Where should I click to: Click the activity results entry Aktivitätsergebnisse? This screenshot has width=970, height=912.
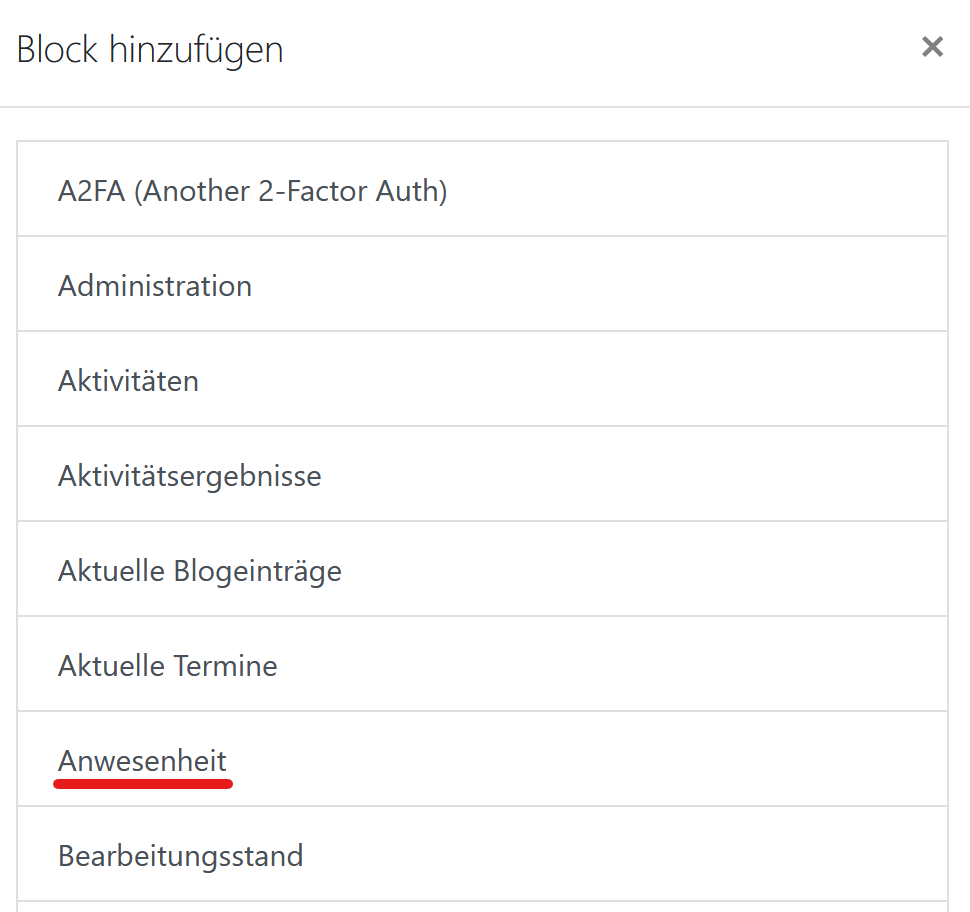(483, 474)
